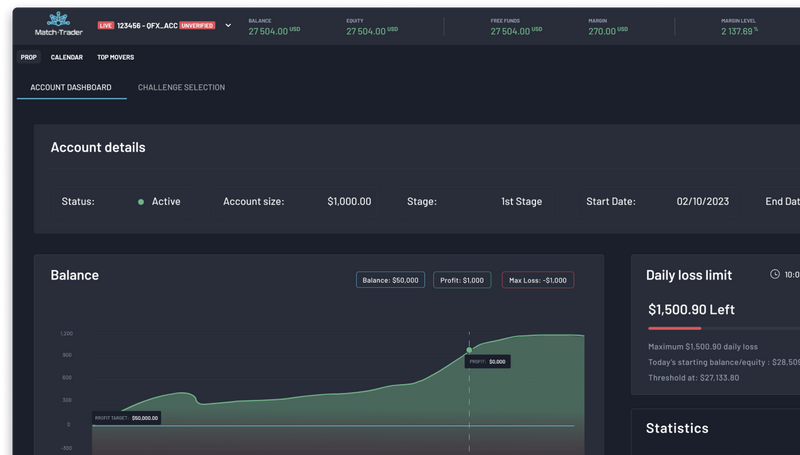Open the Challenge Selection tab
The image size is (800, 455).
181,88
